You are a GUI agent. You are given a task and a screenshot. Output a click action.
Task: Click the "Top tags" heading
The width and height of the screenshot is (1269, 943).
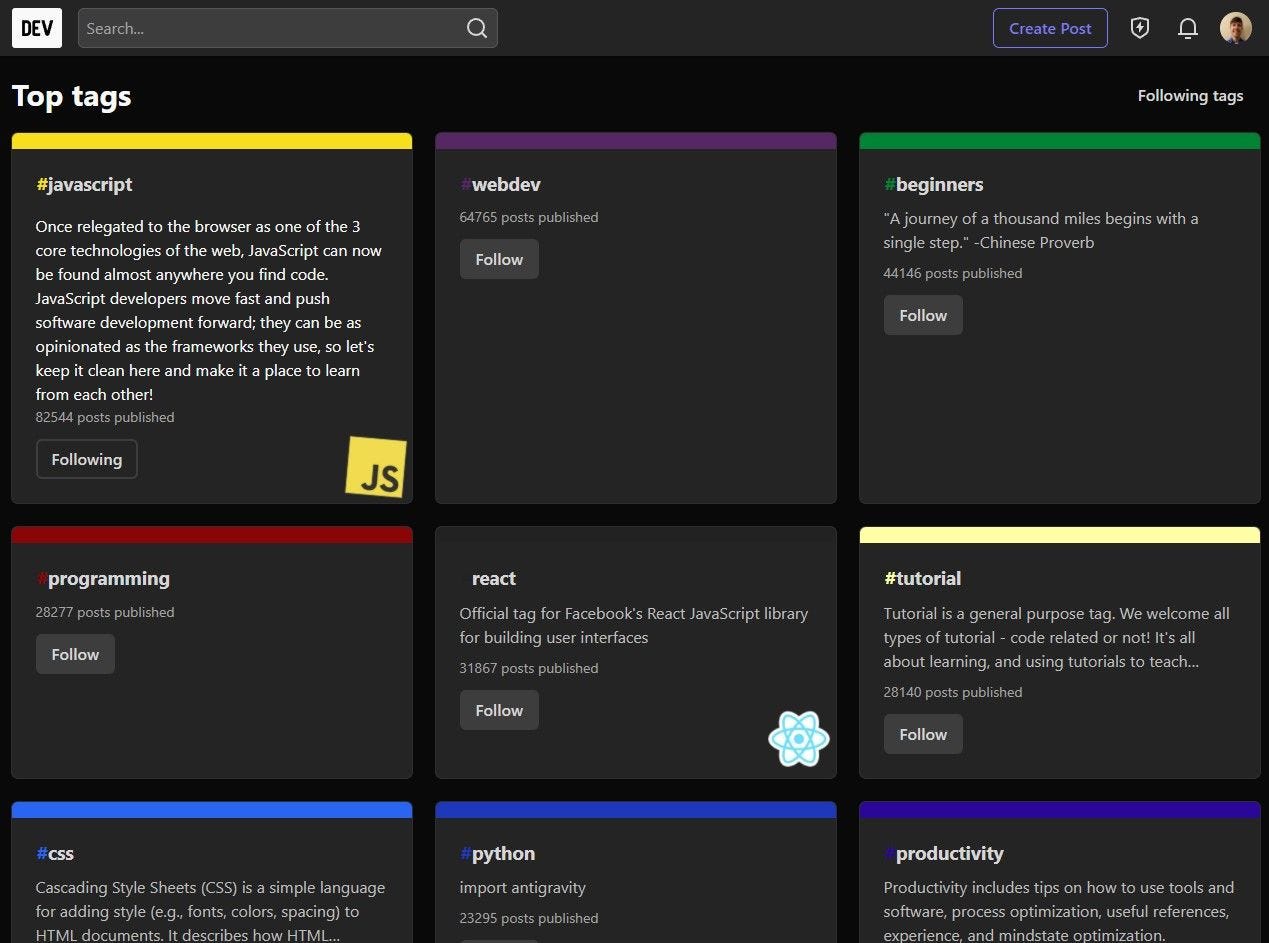click(72, 96)
